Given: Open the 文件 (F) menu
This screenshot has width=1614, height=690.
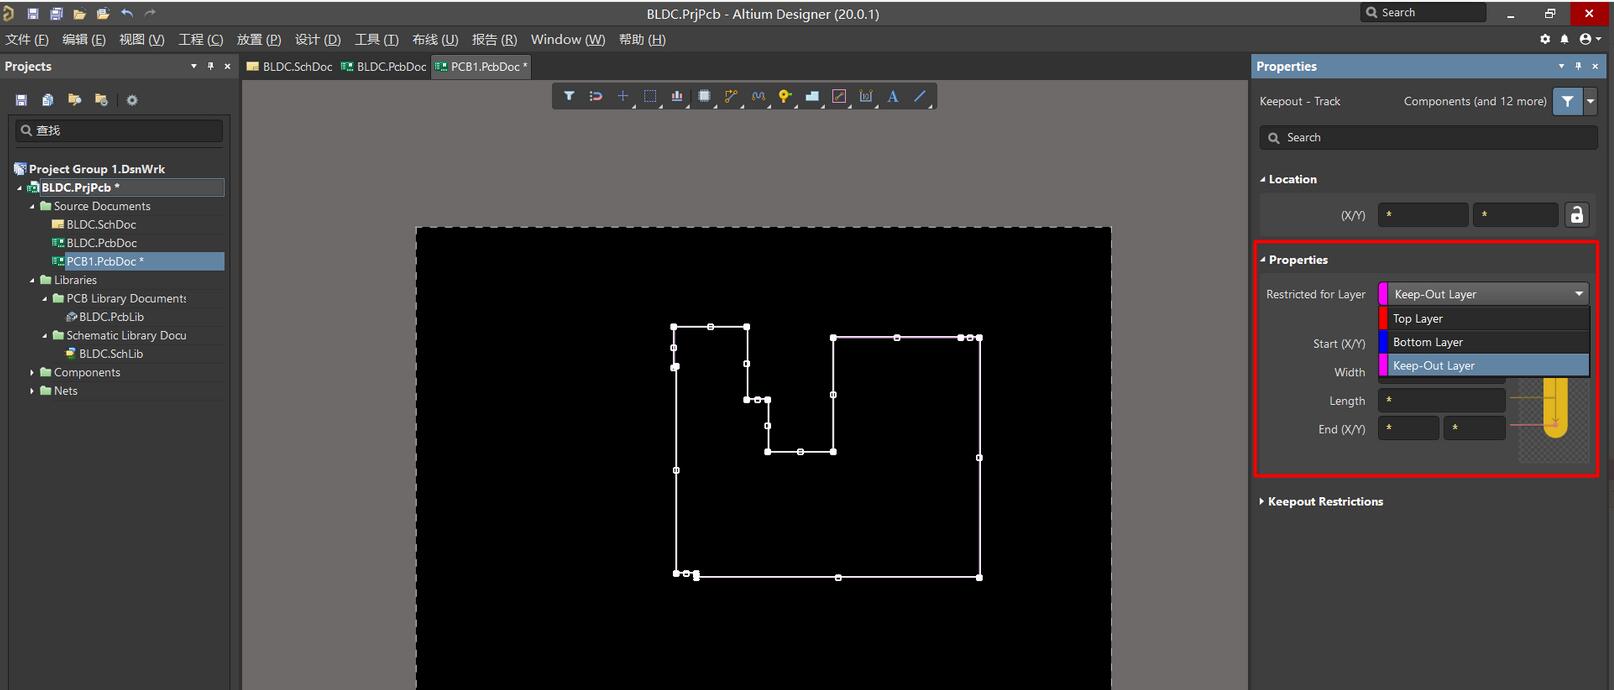Looking at the screenshot, I should pyautogui.click(x=27, y=39).
